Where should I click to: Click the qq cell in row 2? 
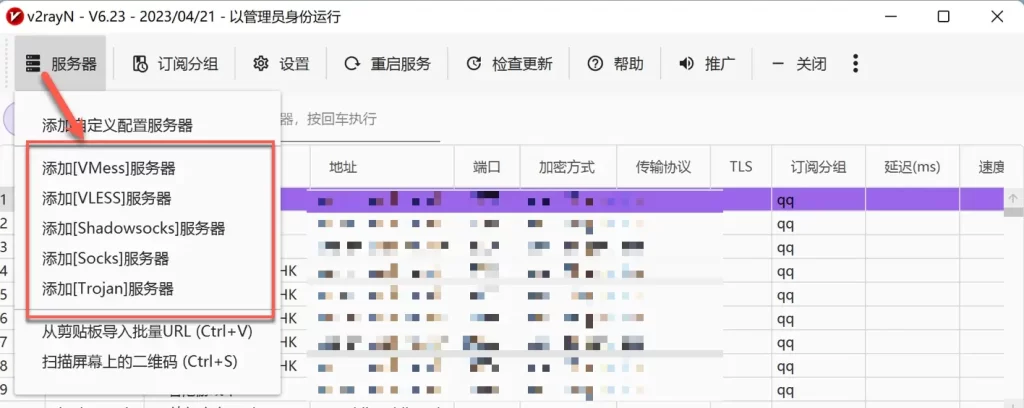(x=819, y=224)
